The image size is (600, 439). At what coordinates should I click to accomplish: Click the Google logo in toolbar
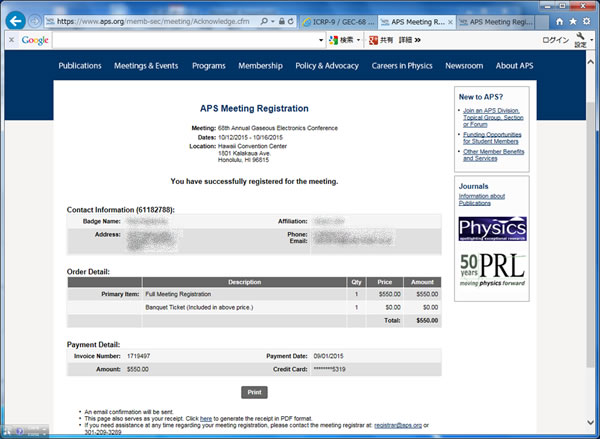tap(35, 40)
